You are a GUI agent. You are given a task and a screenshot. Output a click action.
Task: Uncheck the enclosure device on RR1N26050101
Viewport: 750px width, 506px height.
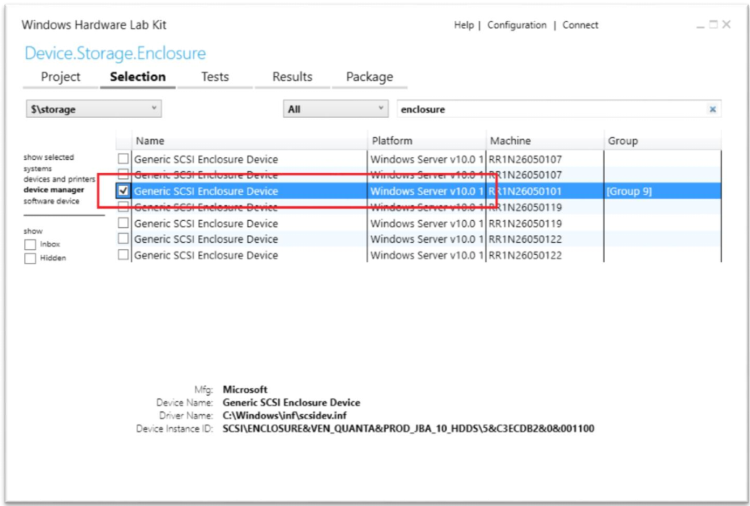coord(123,191)
